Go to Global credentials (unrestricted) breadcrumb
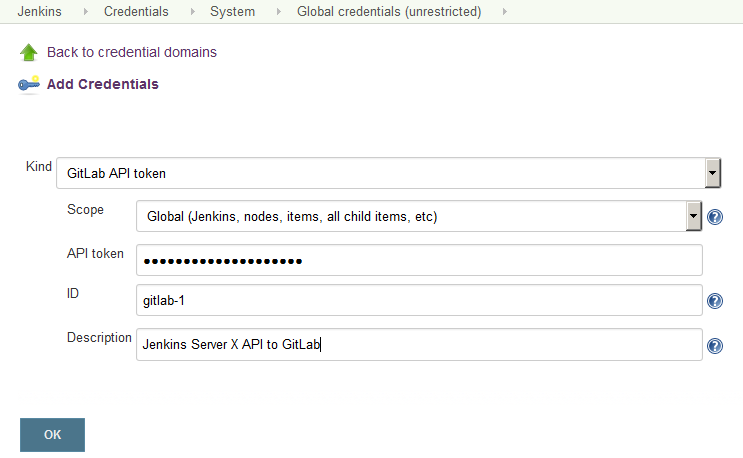The width and height of the screenshot is (743, 458). pyautogui.click(x=389, y=11)
